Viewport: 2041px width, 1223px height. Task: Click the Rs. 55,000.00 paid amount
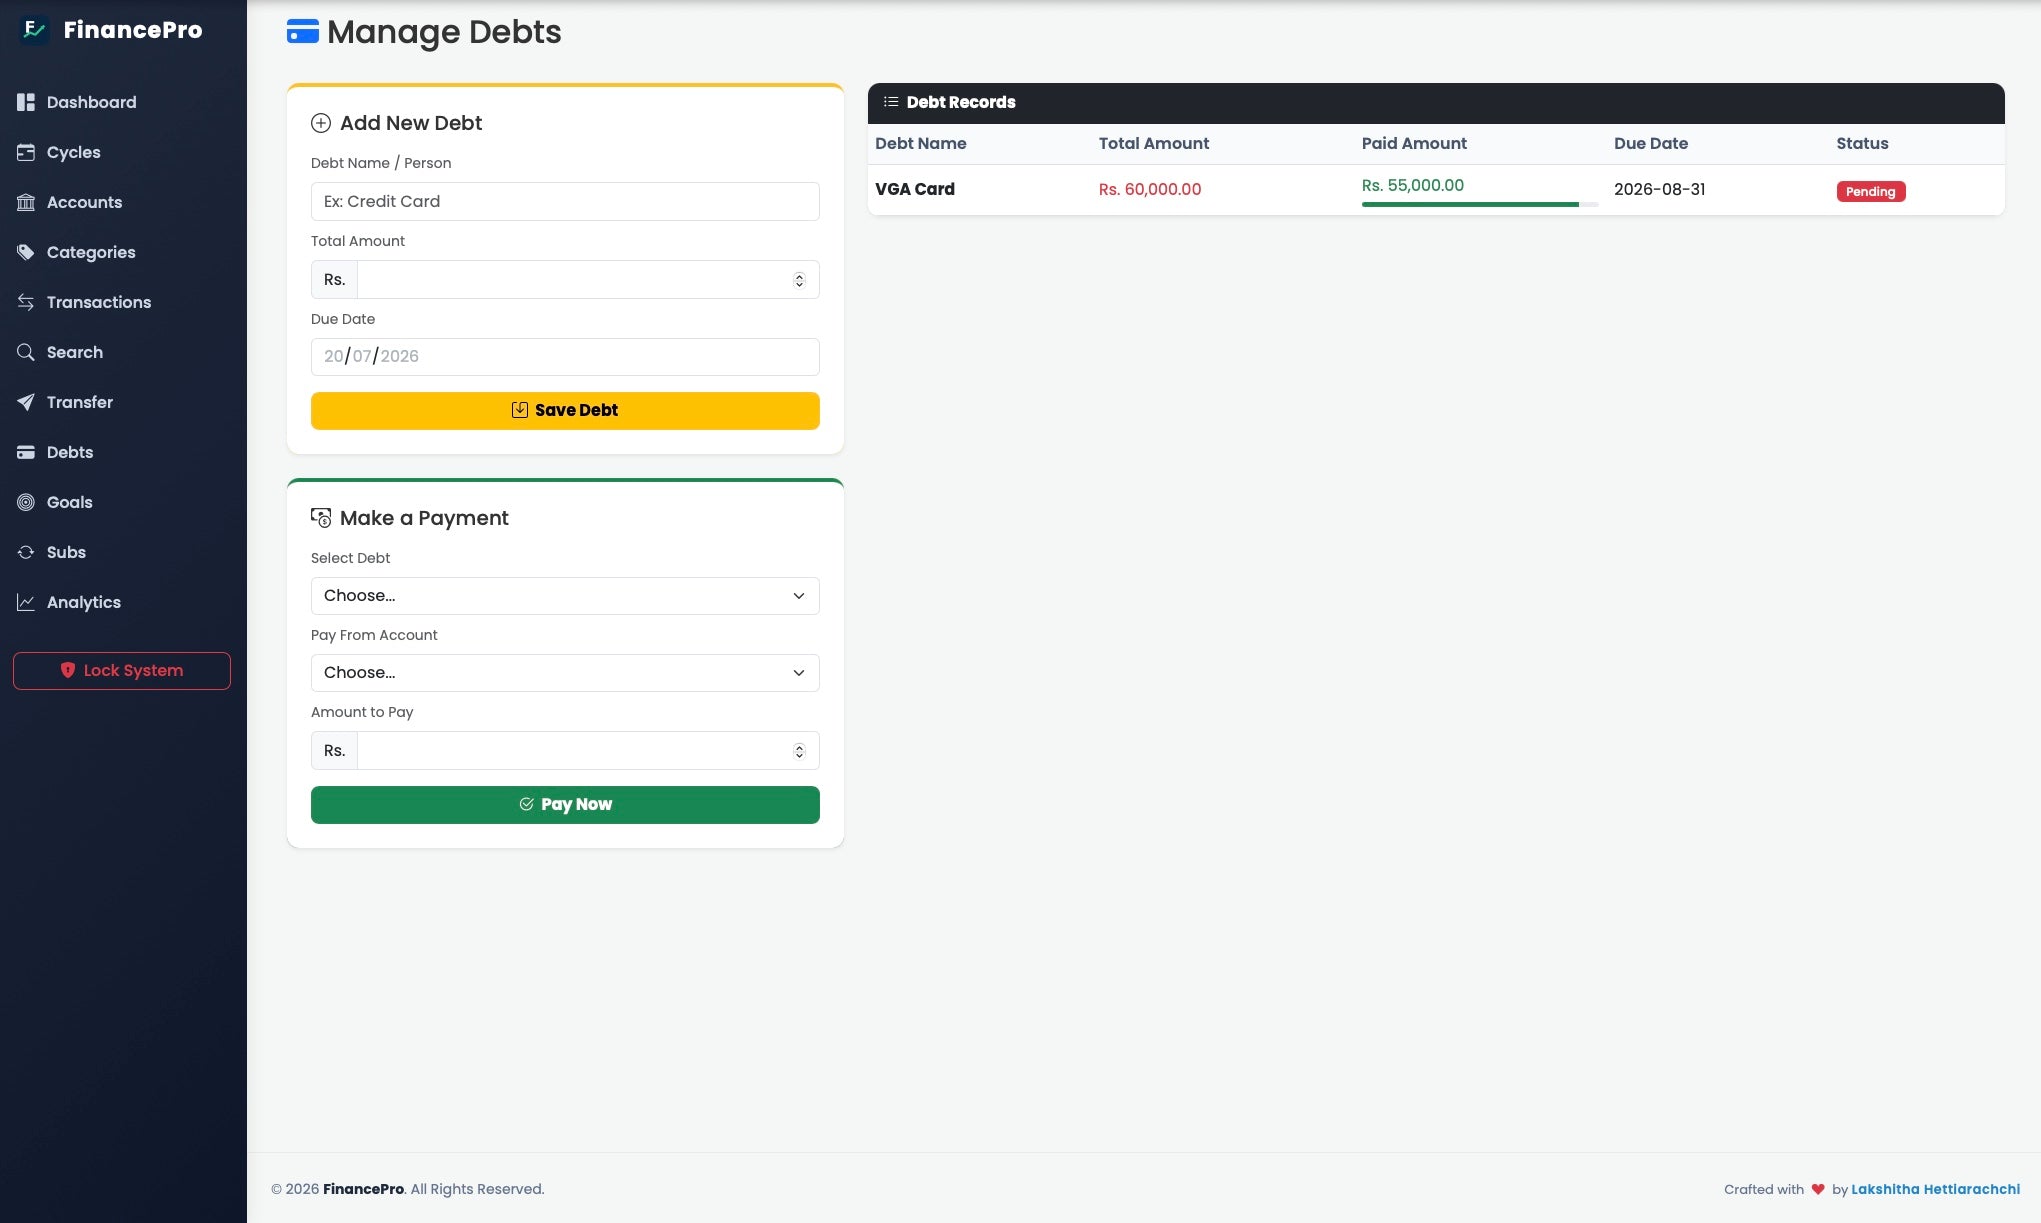pyautogui.click(x=1413, y=185)
